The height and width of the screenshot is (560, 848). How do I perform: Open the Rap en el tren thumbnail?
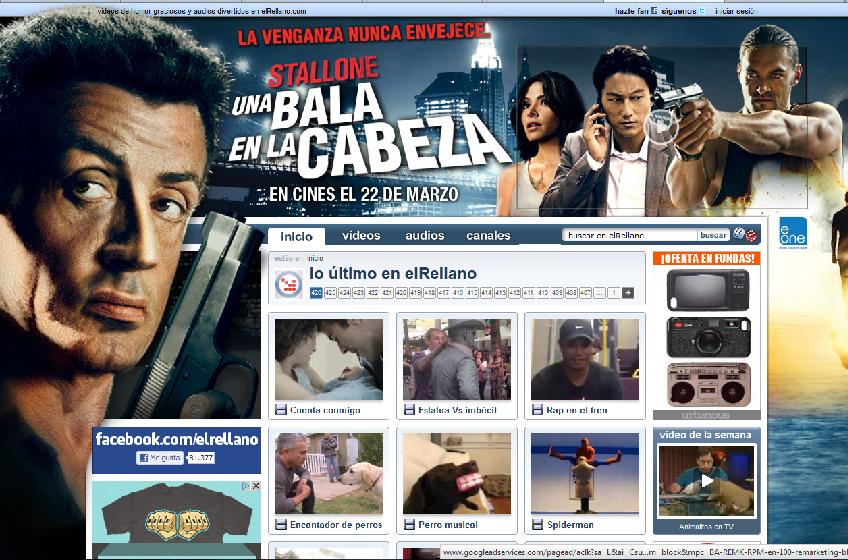point(585,359)
